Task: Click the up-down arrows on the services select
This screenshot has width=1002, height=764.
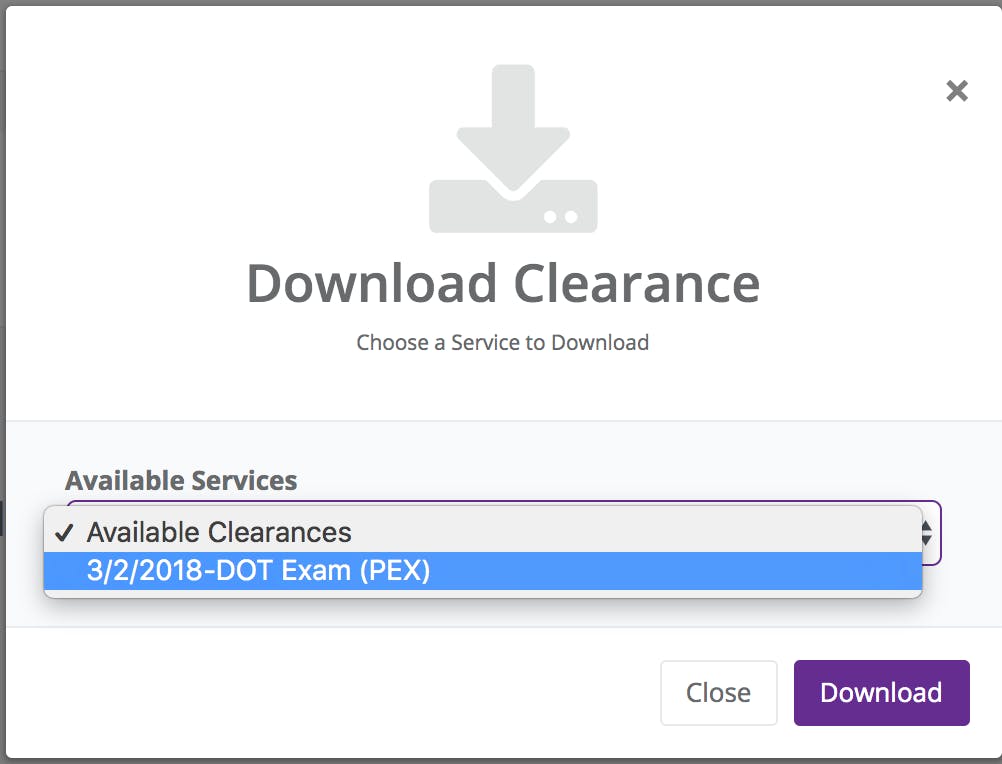Action: pos(927,532)
